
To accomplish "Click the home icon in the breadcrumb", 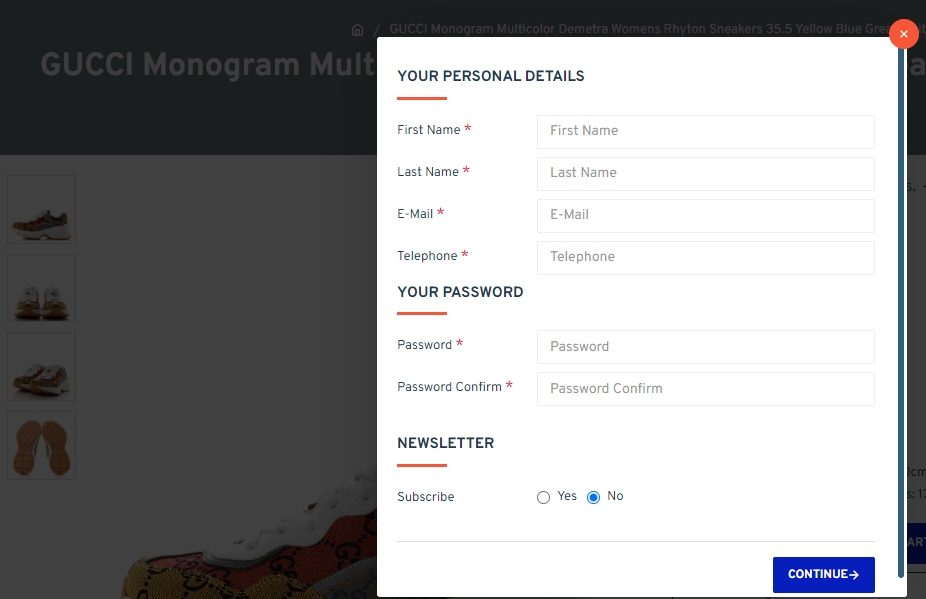I will [358, 30].
